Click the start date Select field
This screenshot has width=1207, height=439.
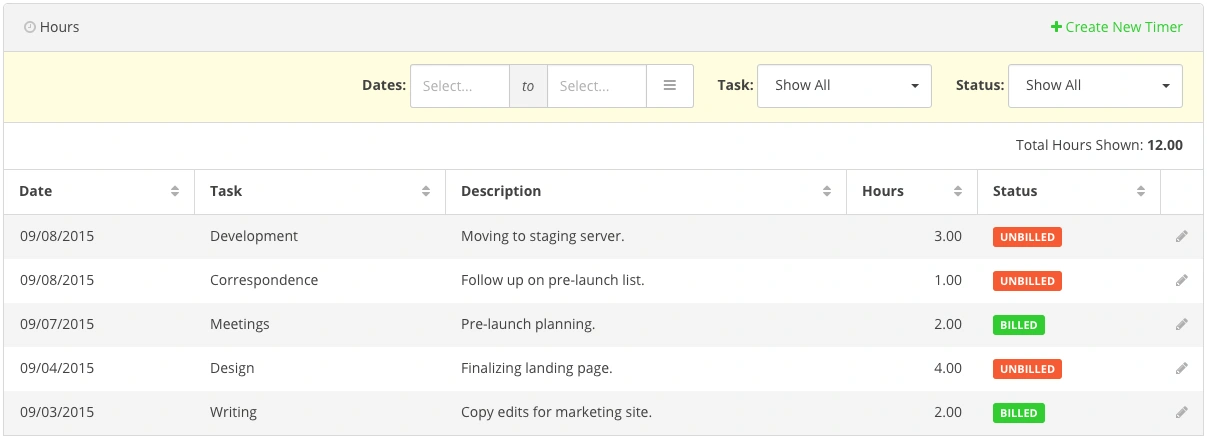(460, 86)
